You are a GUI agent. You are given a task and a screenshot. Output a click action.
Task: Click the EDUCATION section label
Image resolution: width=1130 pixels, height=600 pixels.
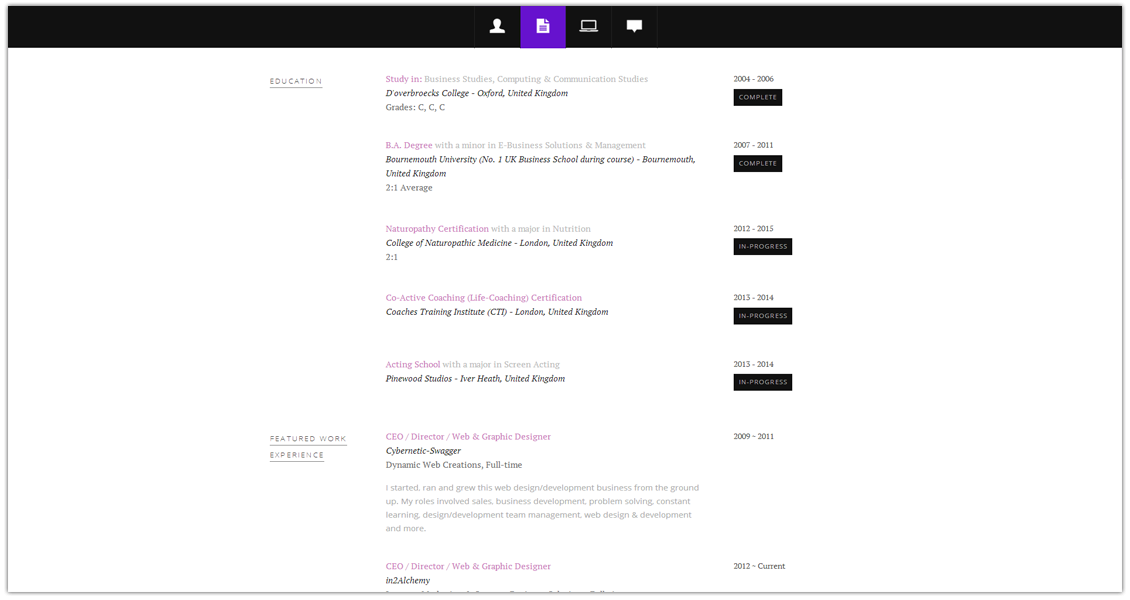click(x=296, y=81)
